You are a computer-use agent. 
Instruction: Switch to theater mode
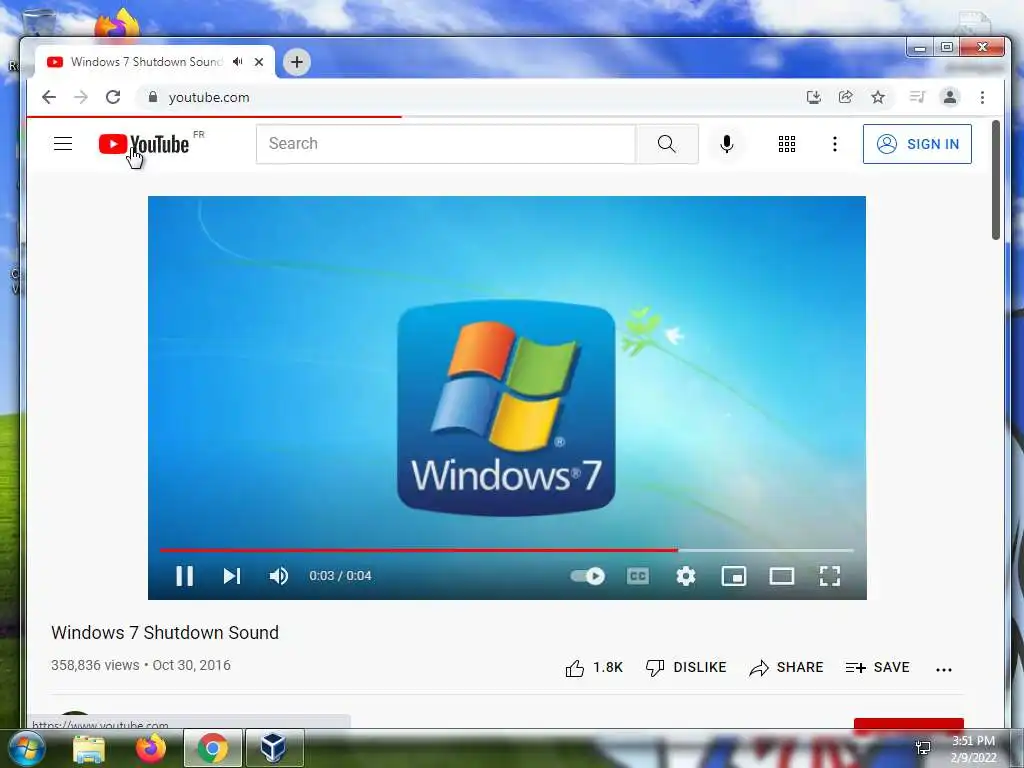pyautogui.click(x=782, y=576)
